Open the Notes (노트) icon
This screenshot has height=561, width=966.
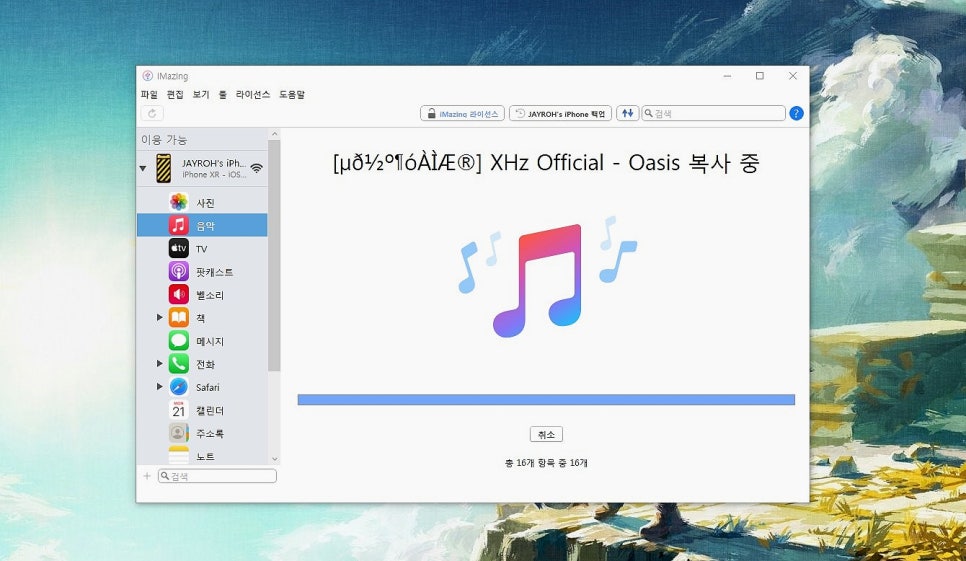(179, 455)
